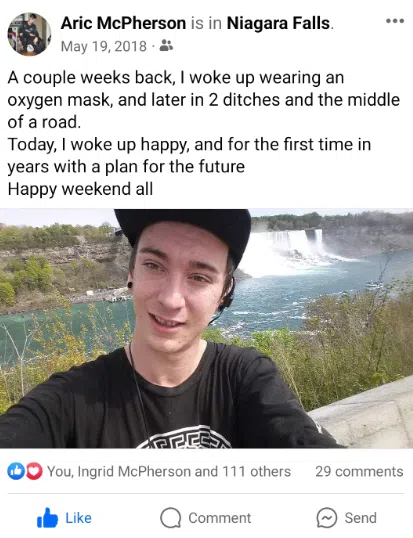The width and height of the screenshot is (413, 538).
Task: Click the Send button label
Action: (361, 518)
